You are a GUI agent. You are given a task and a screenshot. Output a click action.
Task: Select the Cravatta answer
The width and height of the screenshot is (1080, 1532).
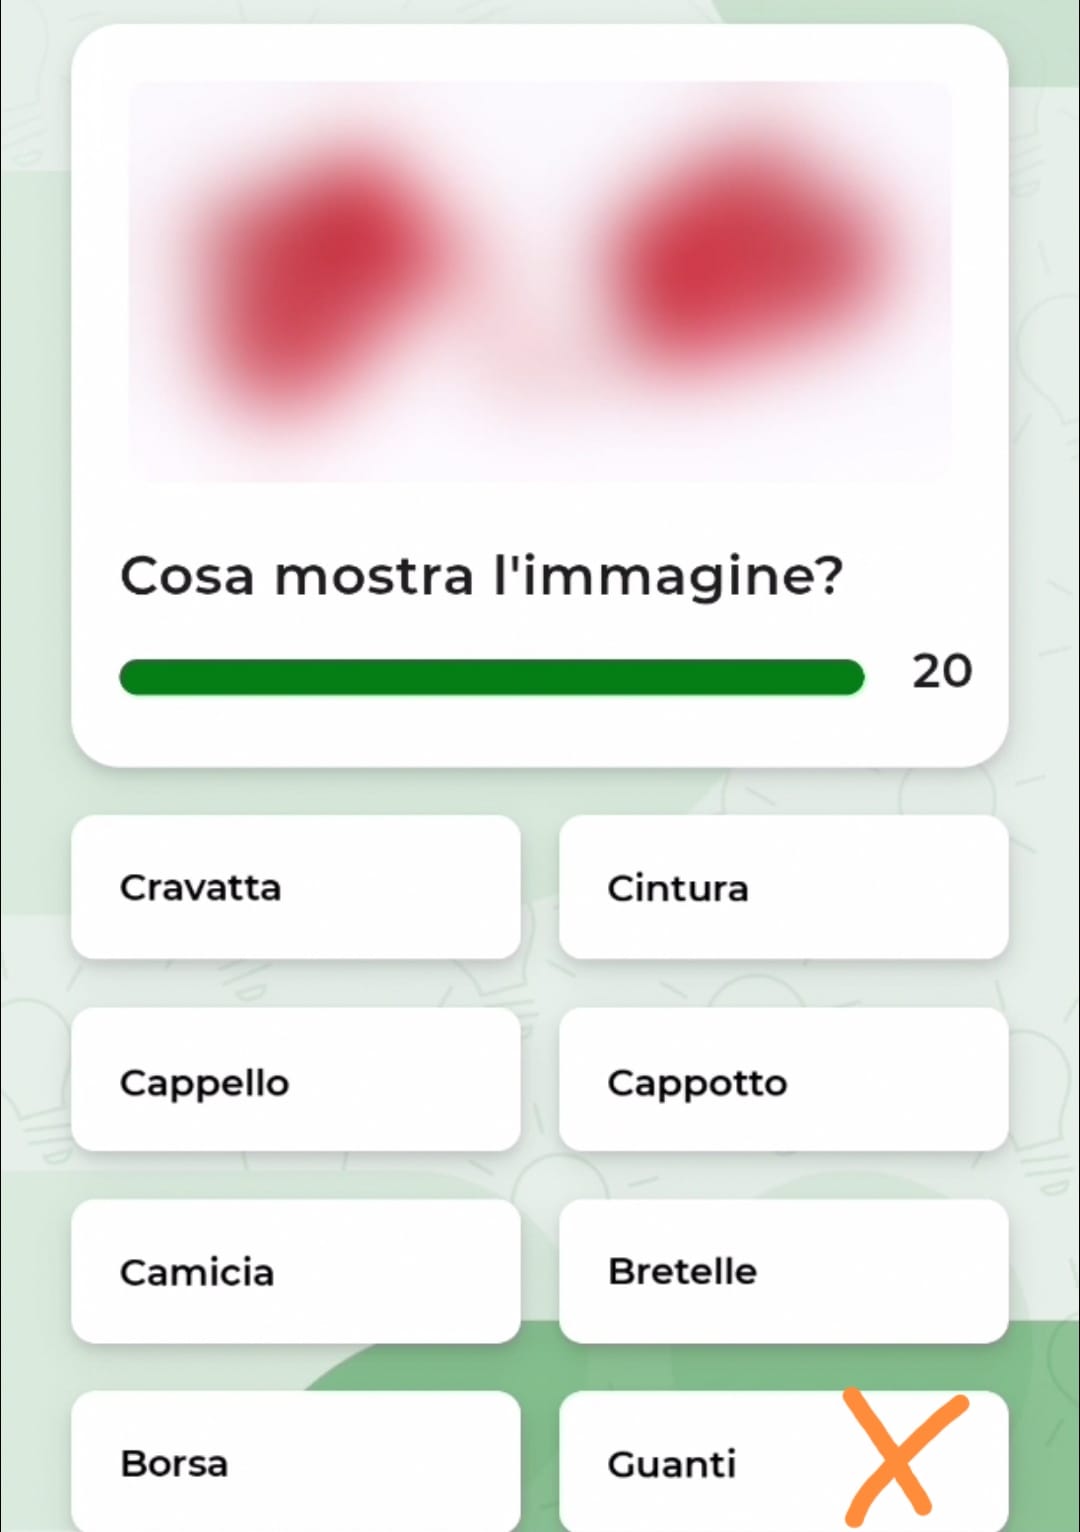[x=296, y=887]
